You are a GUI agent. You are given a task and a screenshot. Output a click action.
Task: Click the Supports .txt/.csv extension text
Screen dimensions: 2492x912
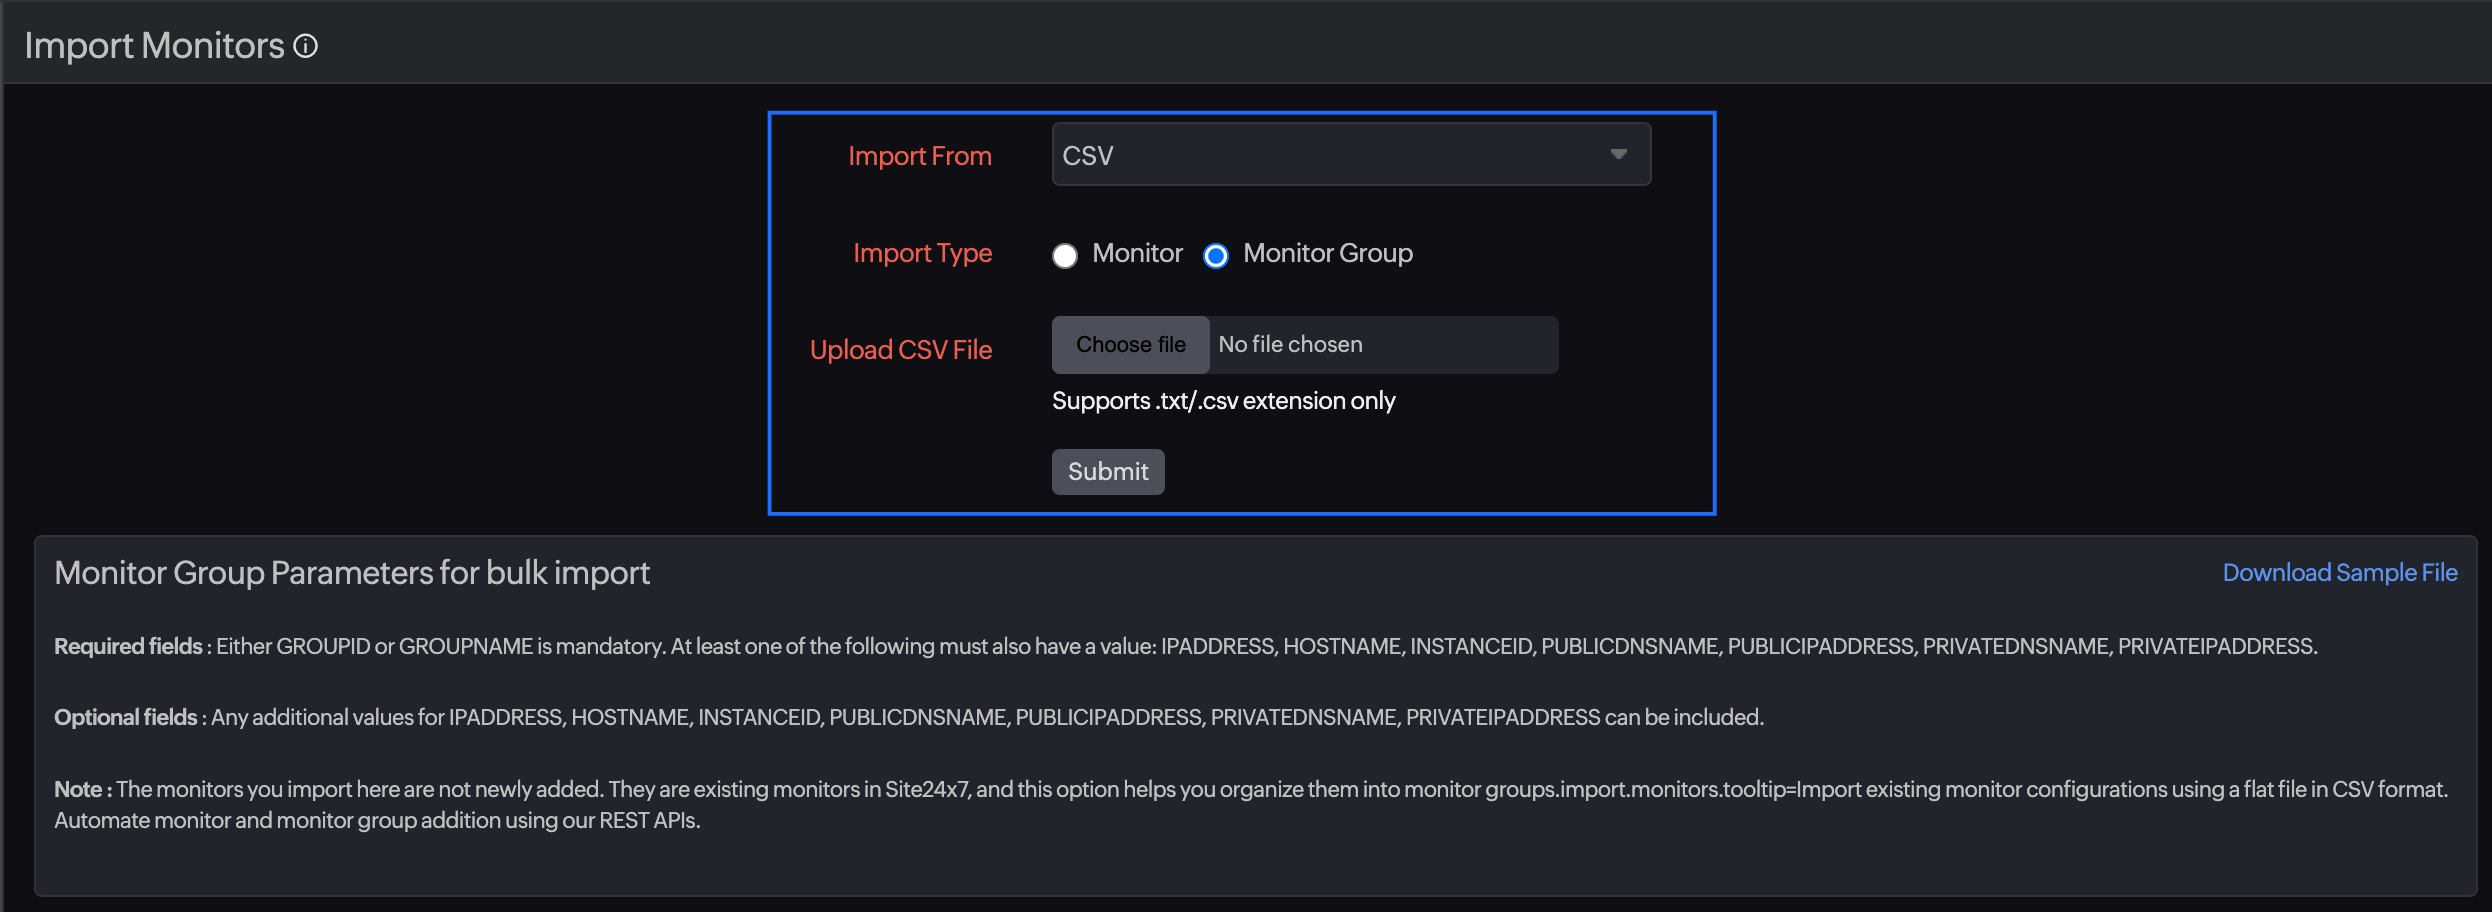[1223, 400]
